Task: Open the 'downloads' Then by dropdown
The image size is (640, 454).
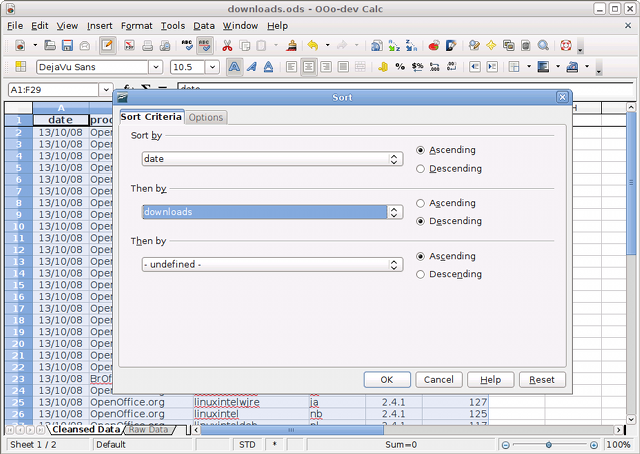Action: tap(395, 212)
